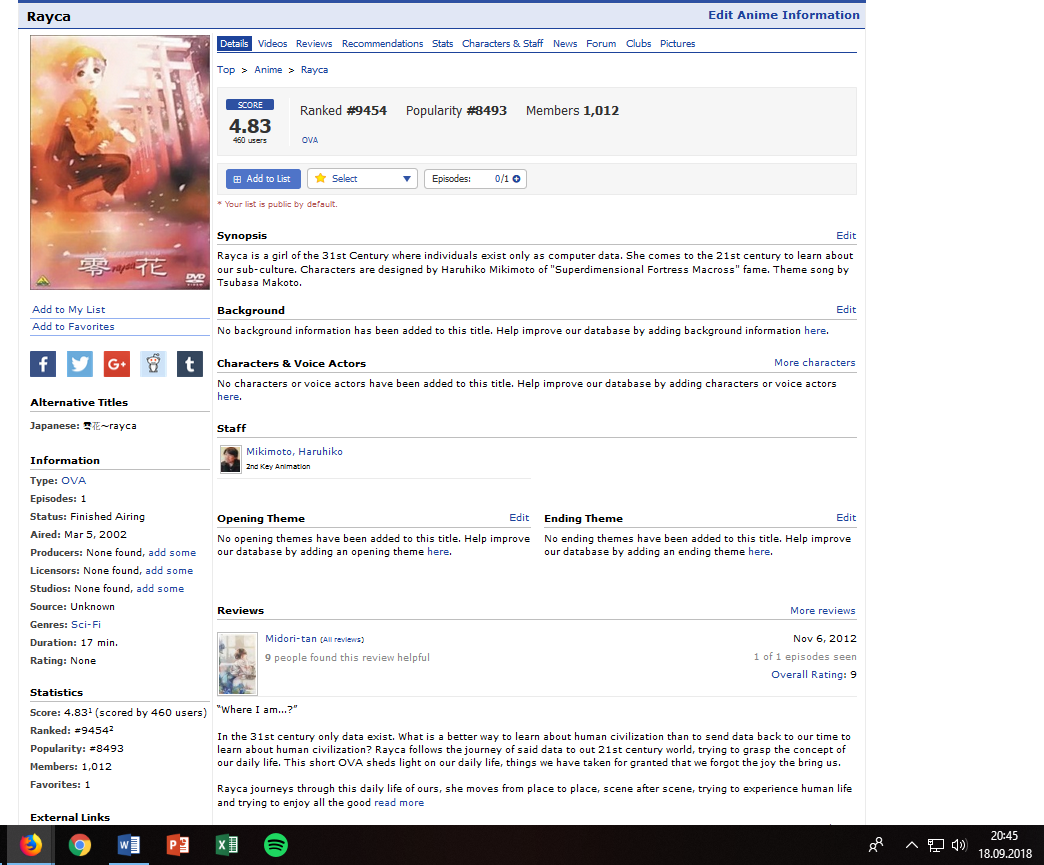Share on Reddit icon

point(153,364)
